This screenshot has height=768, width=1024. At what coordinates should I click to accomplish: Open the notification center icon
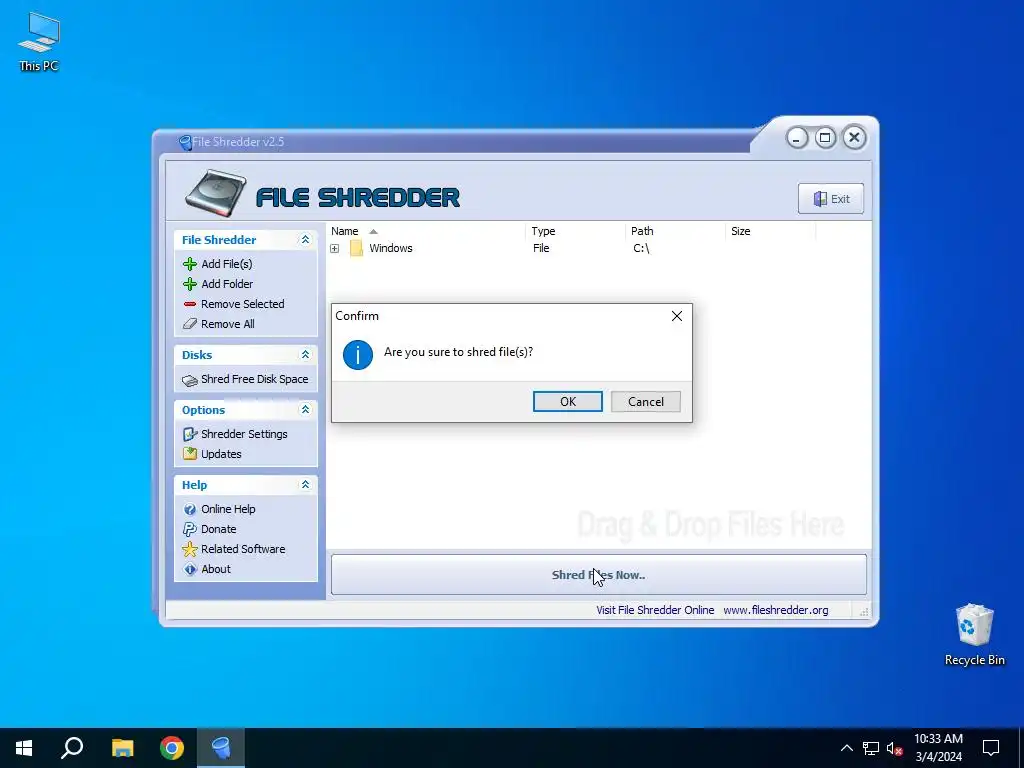coord(991,748)
